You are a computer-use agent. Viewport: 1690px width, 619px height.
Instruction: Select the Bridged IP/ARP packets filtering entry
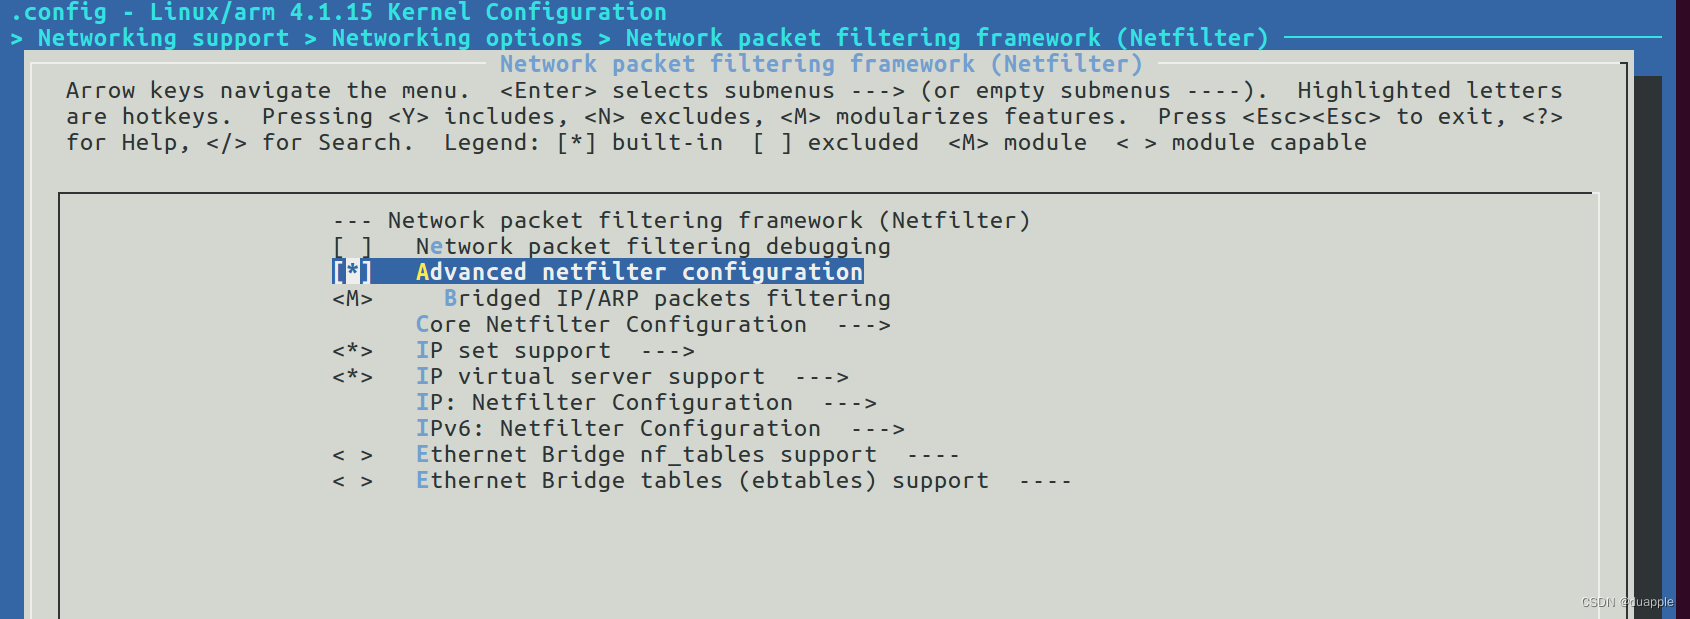(x=667, y=299)
